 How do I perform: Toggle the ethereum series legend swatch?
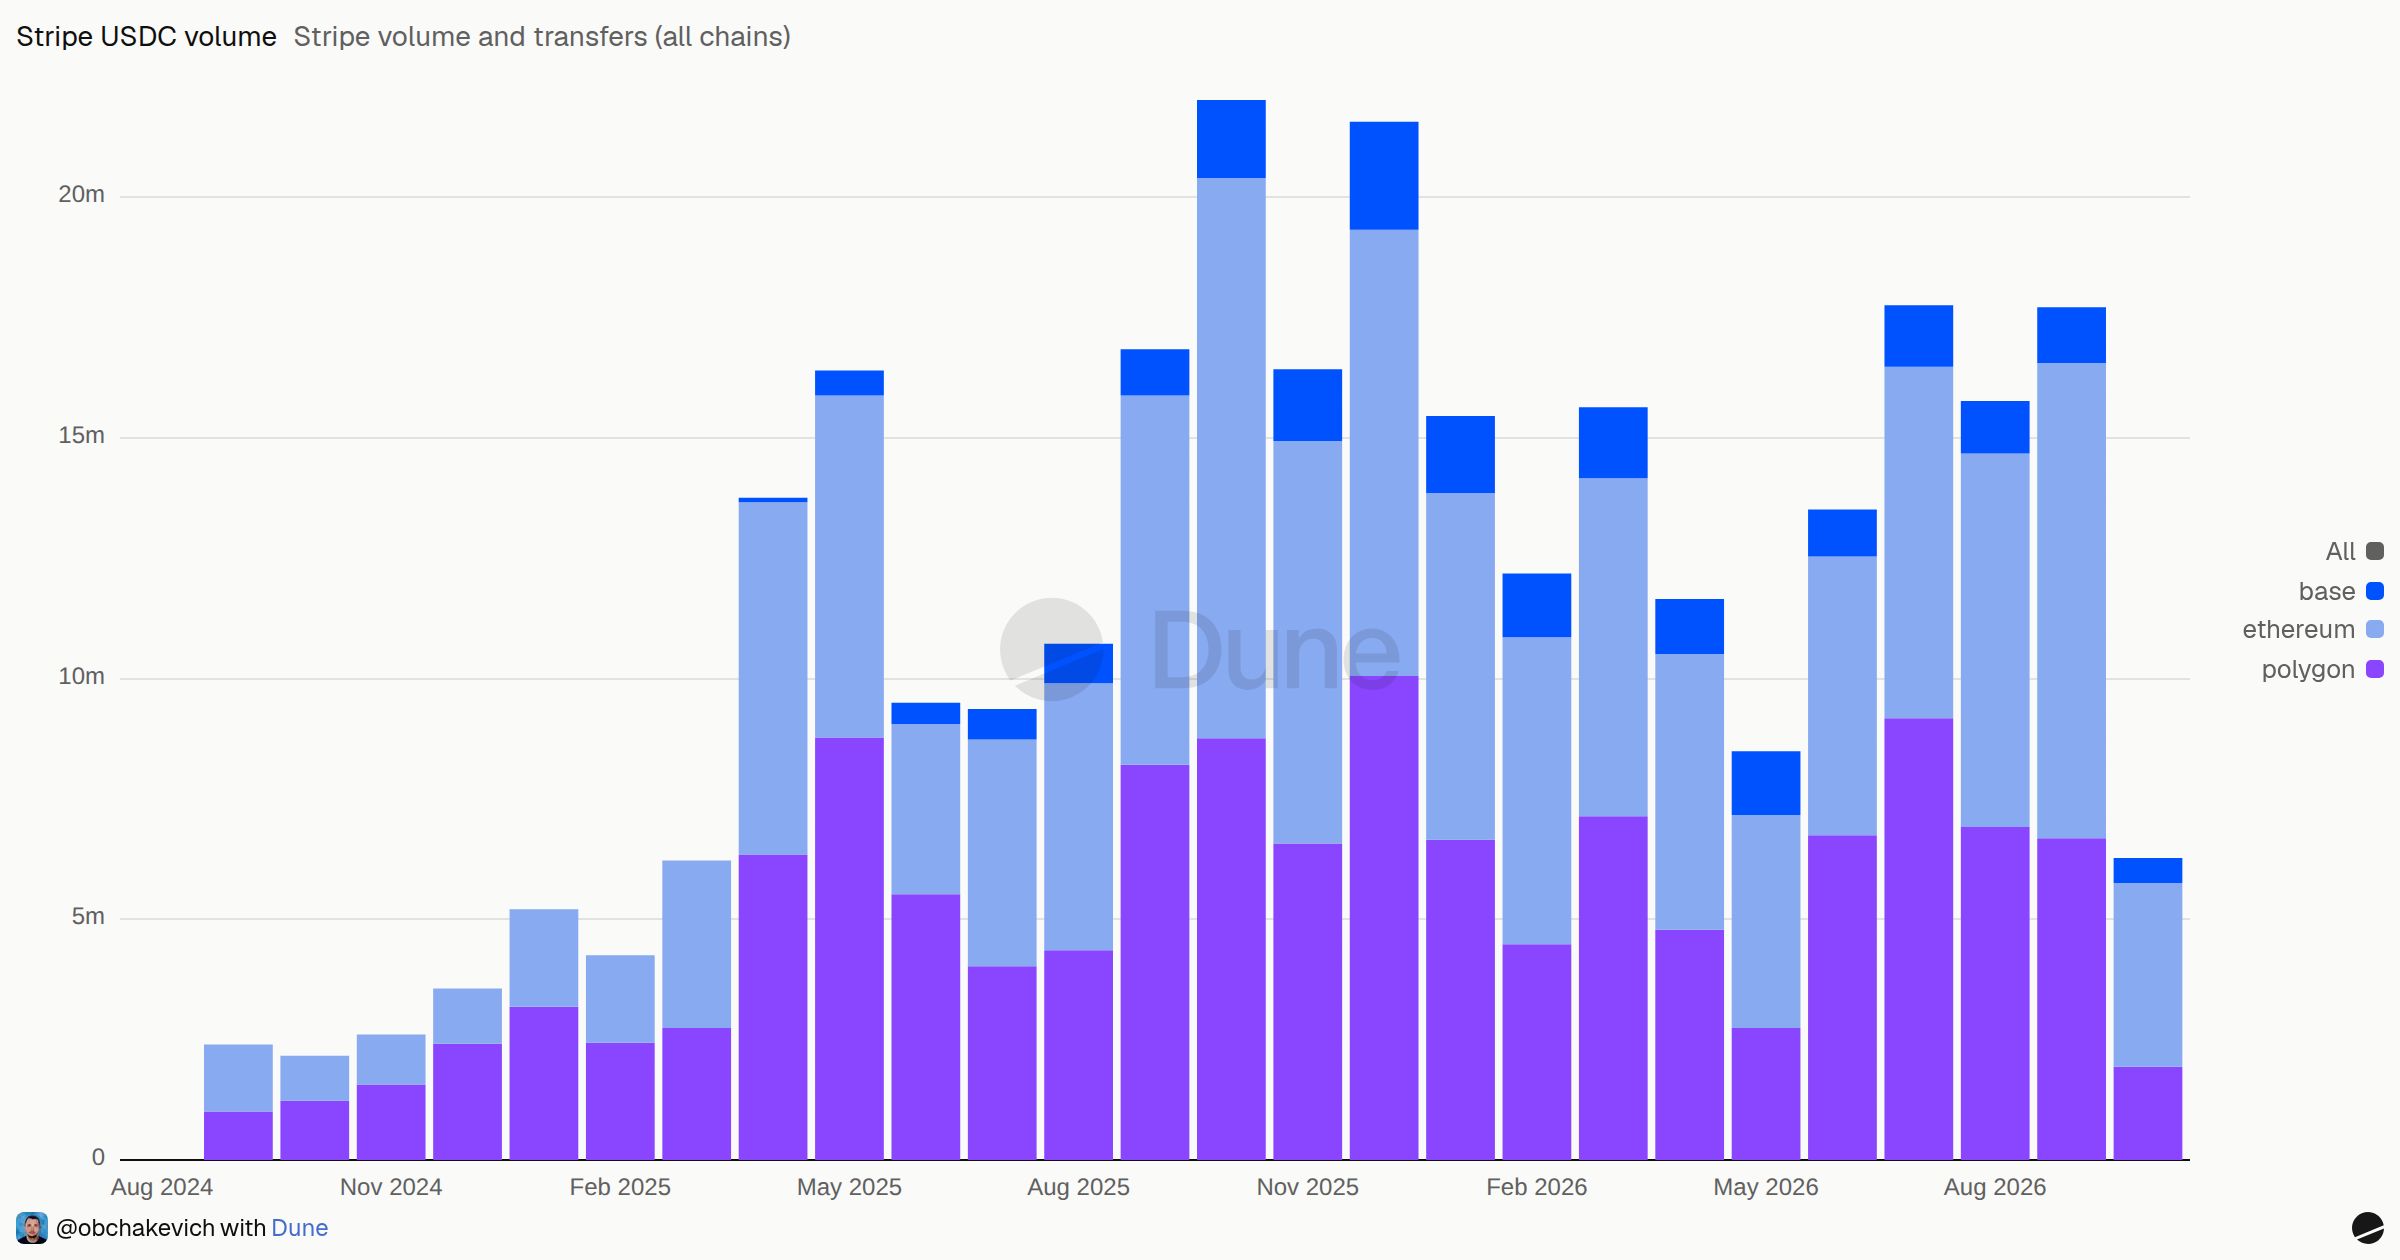pyautogui.click(x=2375, y=629)
